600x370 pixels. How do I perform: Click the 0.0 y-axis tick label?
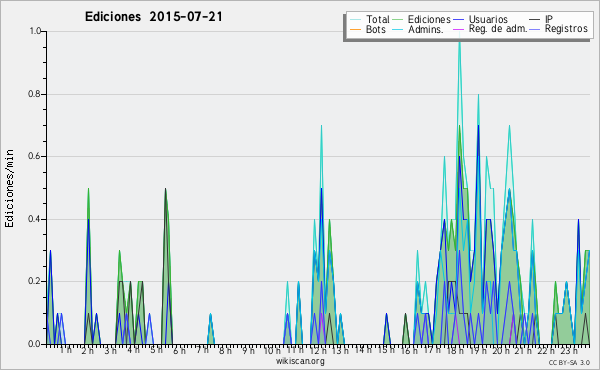point(35,344)
